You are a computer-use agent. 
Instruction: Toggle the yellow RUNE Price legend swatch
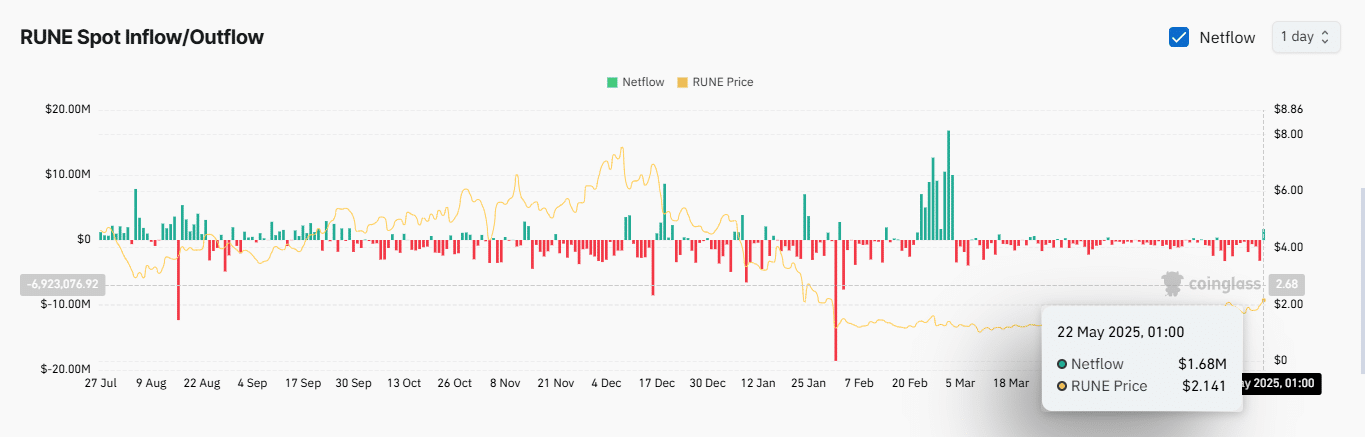point(682,82)
